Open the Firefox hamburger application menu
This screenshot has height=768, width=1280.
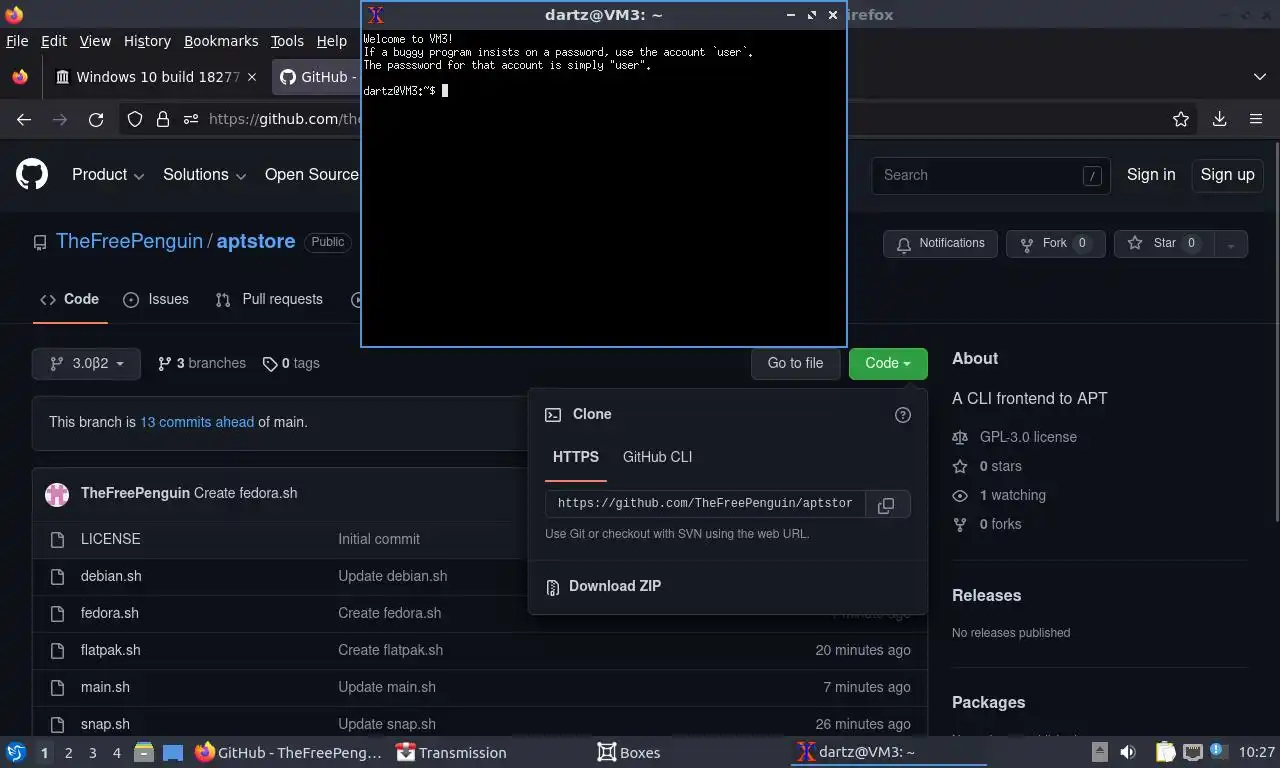[x=1256, y=119]
